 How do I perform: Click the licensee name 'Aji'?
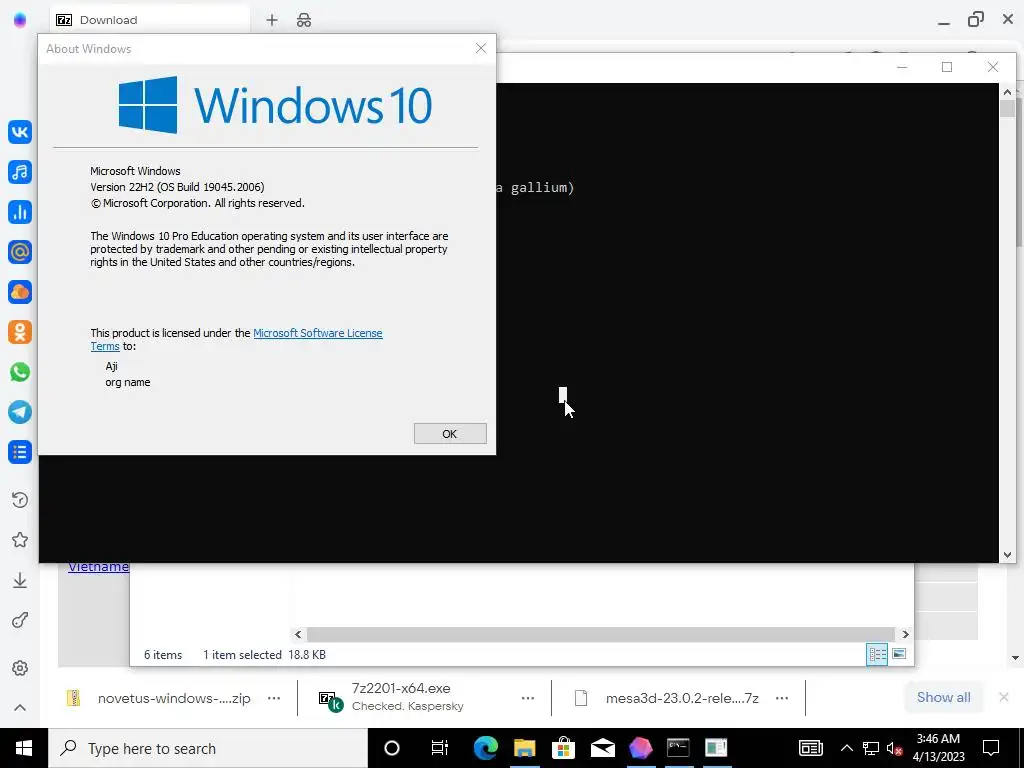click(x=111, y=366)
